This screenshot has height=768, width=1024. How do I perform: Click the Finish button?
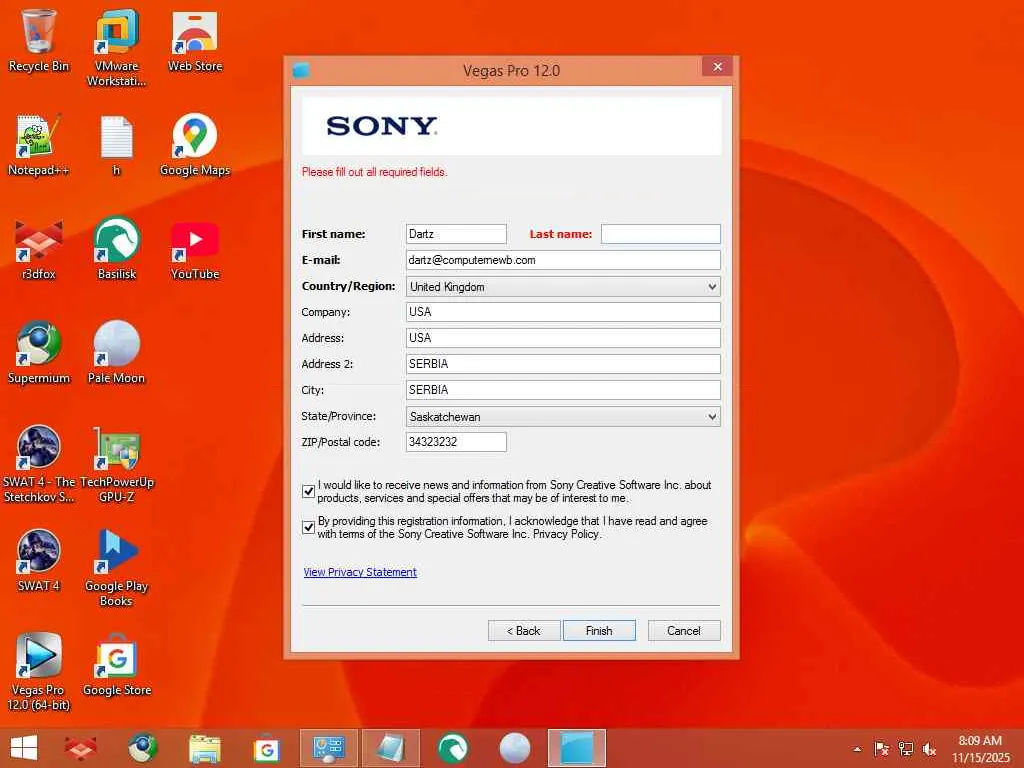point(599,630)
